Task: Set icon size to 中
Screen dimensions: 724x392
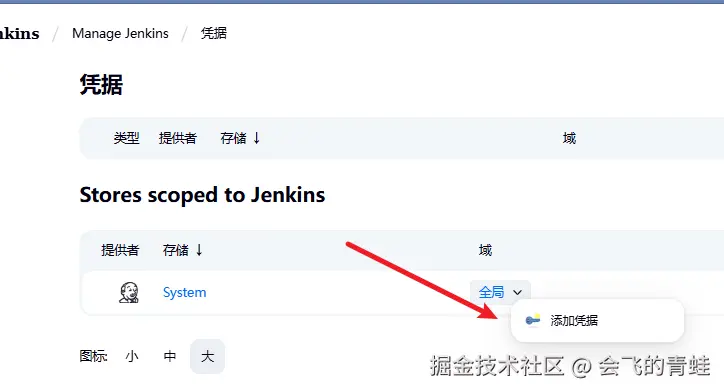Action: coord(169,356)
